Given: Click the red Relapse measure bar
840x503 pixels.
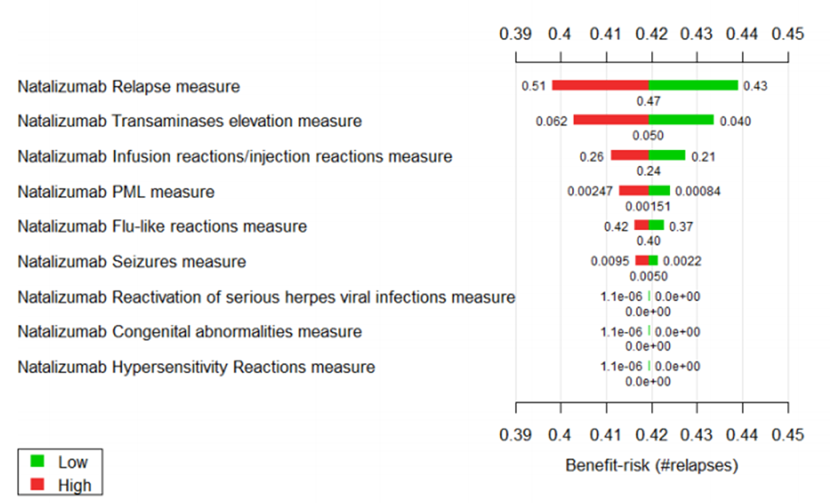Looking at the screenshot, I should 600,85.
